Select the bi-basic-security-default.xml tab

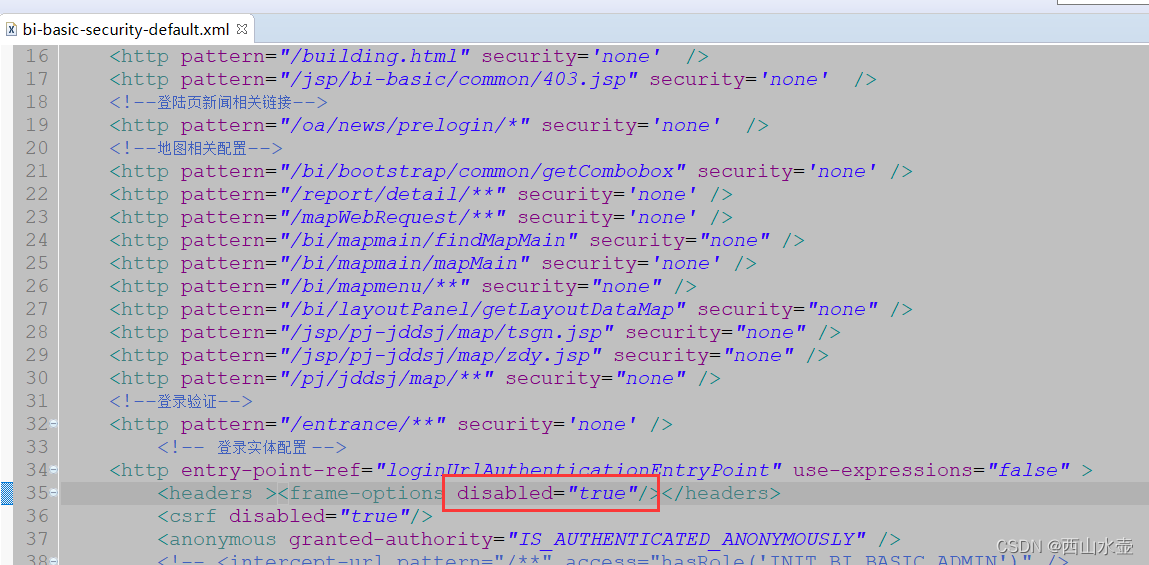pyautogui.click(x=128, y=30)
